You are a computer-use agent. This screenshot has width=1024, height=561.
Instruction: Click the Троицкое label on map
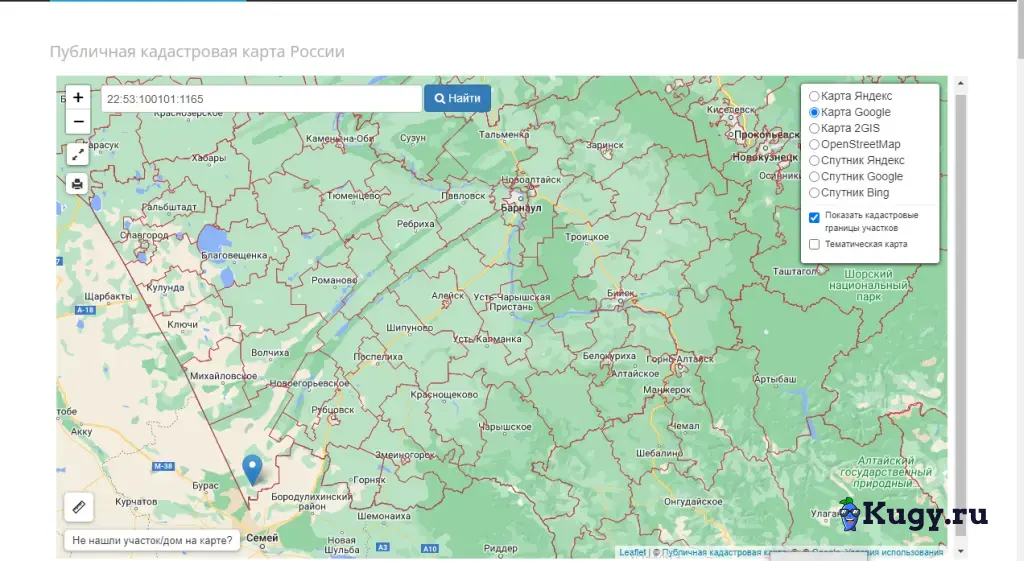[587, 237]
